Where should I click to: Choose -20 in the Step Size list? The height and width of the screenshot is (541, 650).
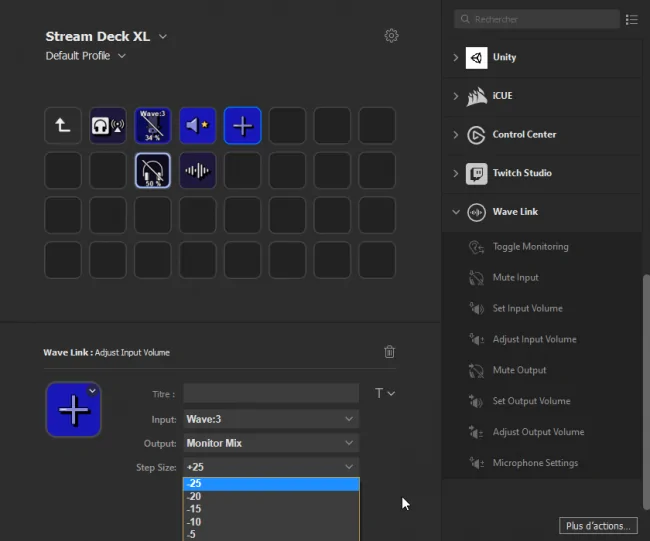pyautogui.click(x=271, y=496)
